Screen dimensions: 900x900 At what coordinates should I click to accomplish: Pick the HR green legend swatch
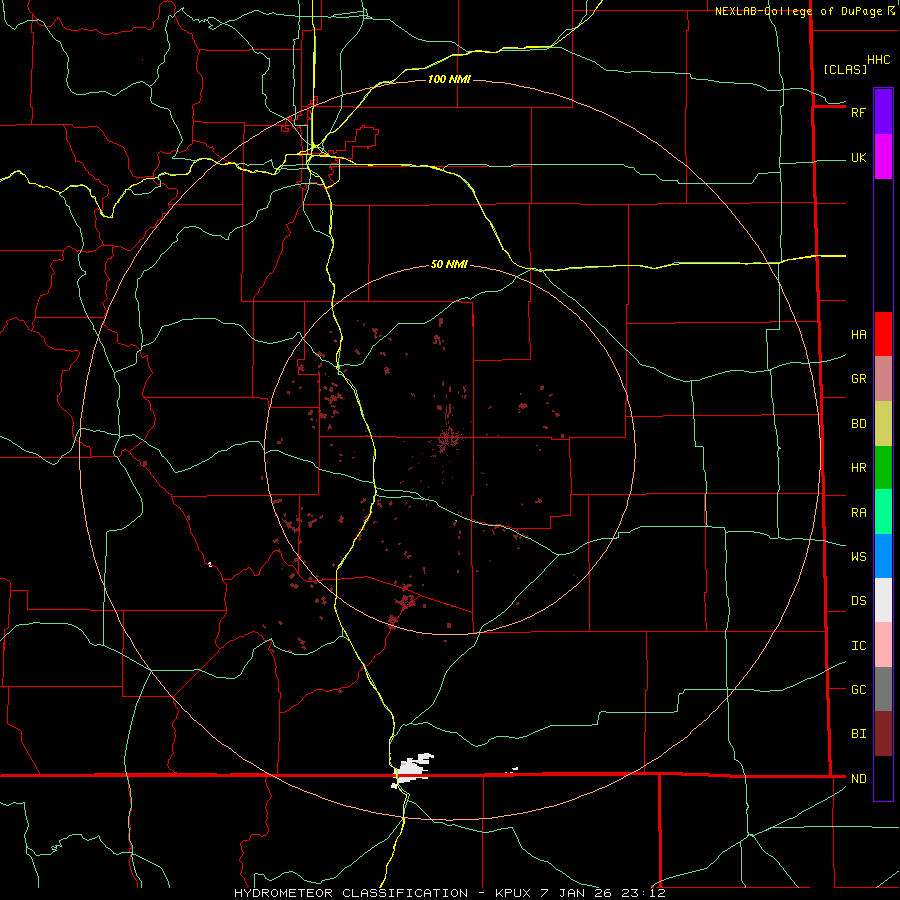coord(883,468)
